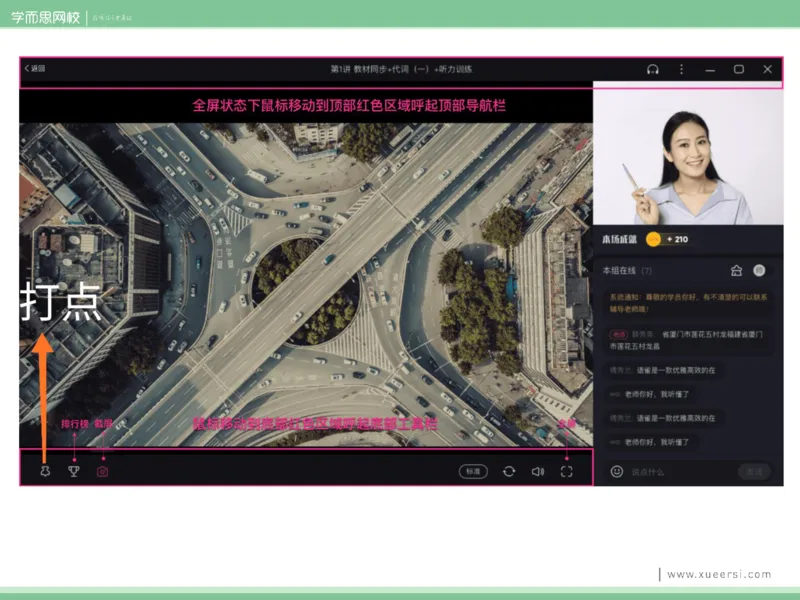Screen dimensions: 800x600
Task: Open the emoji picker in chat
Action: (x=617, y=471)
